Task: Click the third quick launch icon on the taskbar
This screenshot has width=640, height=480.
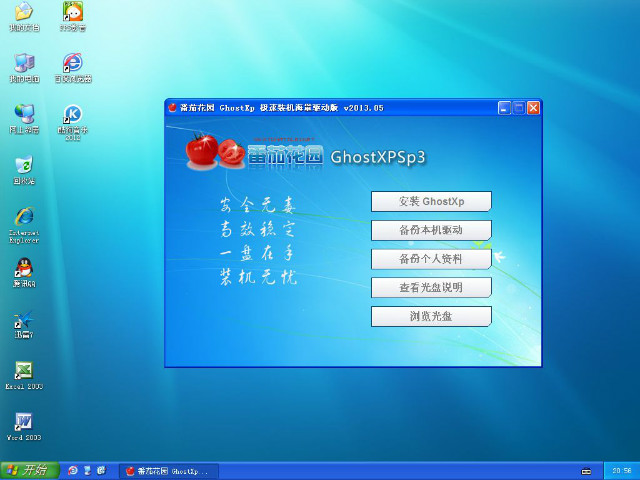Action: tap(102, 471)
